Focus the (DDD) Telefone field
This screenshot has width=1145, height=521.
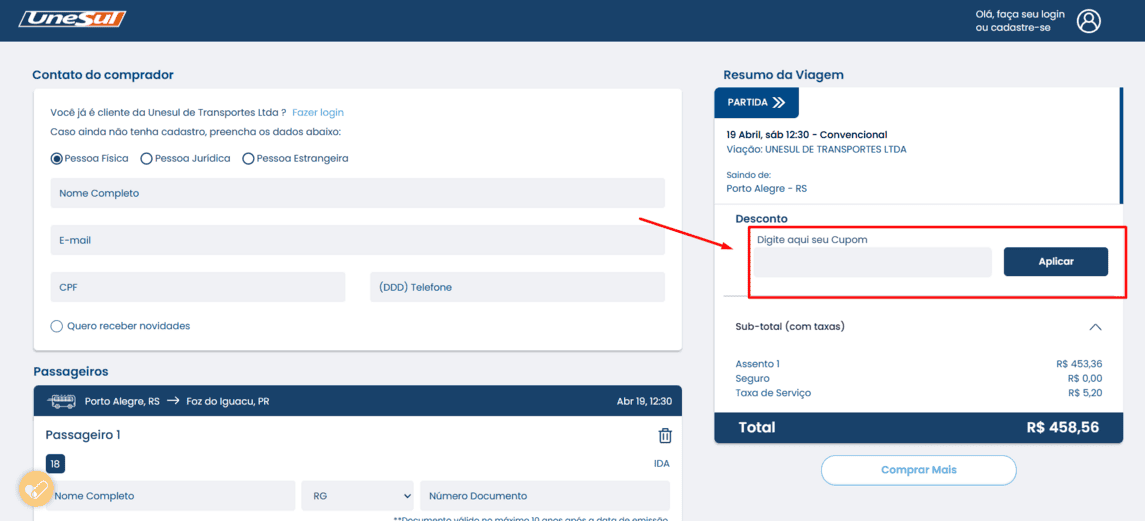pyautogui.click(x=518, y=287)
